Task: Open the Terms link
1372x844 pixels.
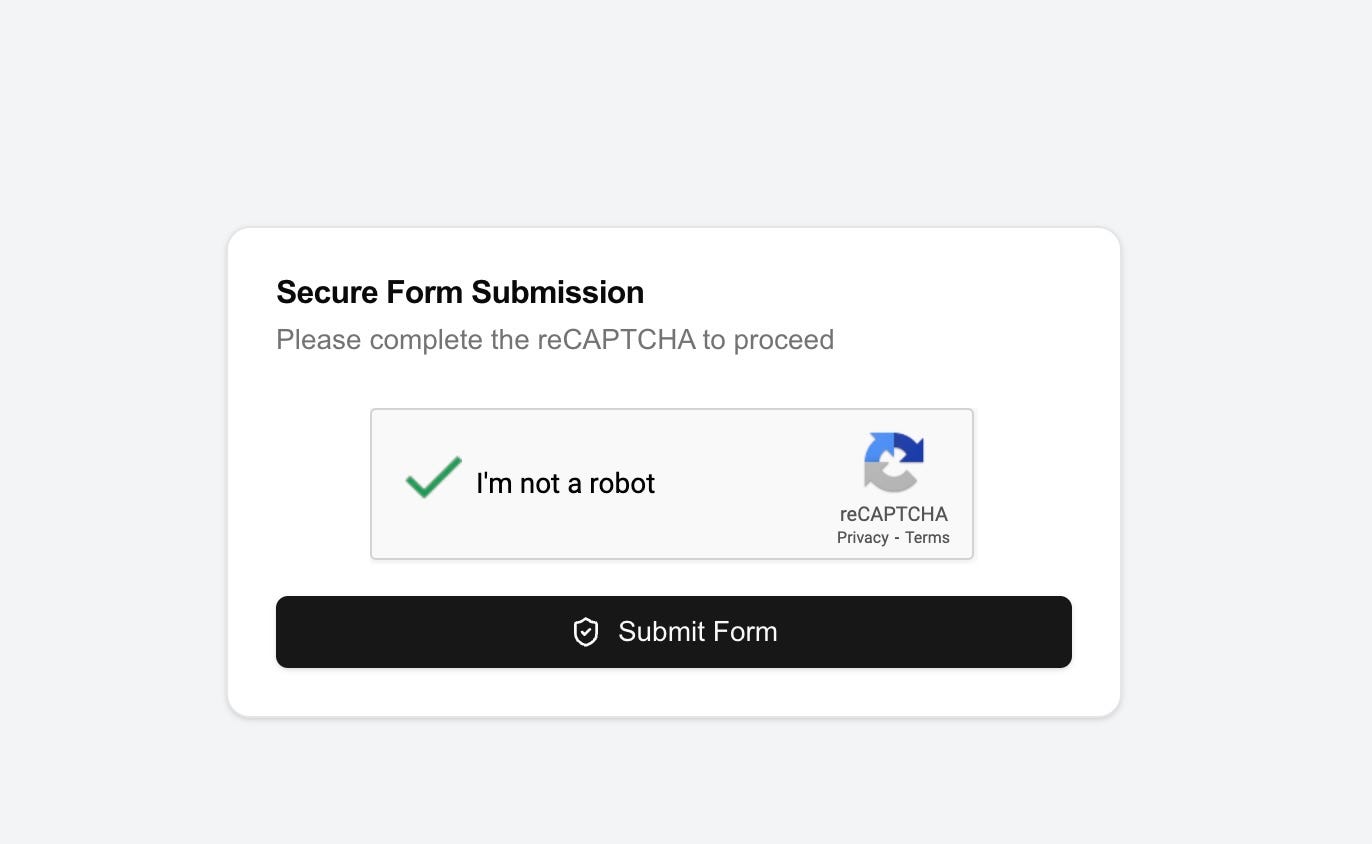Action: coord(927,538)
